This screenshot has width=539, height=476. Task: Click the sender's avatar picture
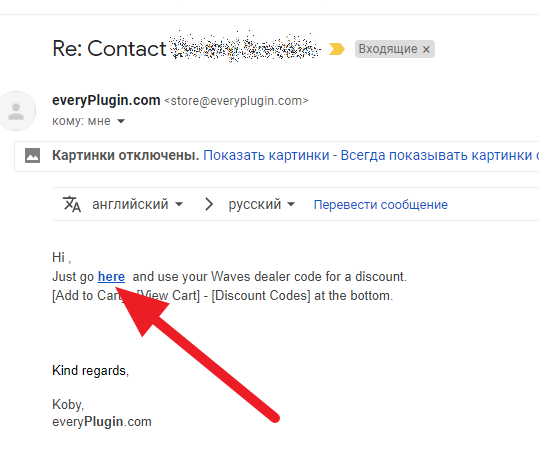tap(16, 111)
